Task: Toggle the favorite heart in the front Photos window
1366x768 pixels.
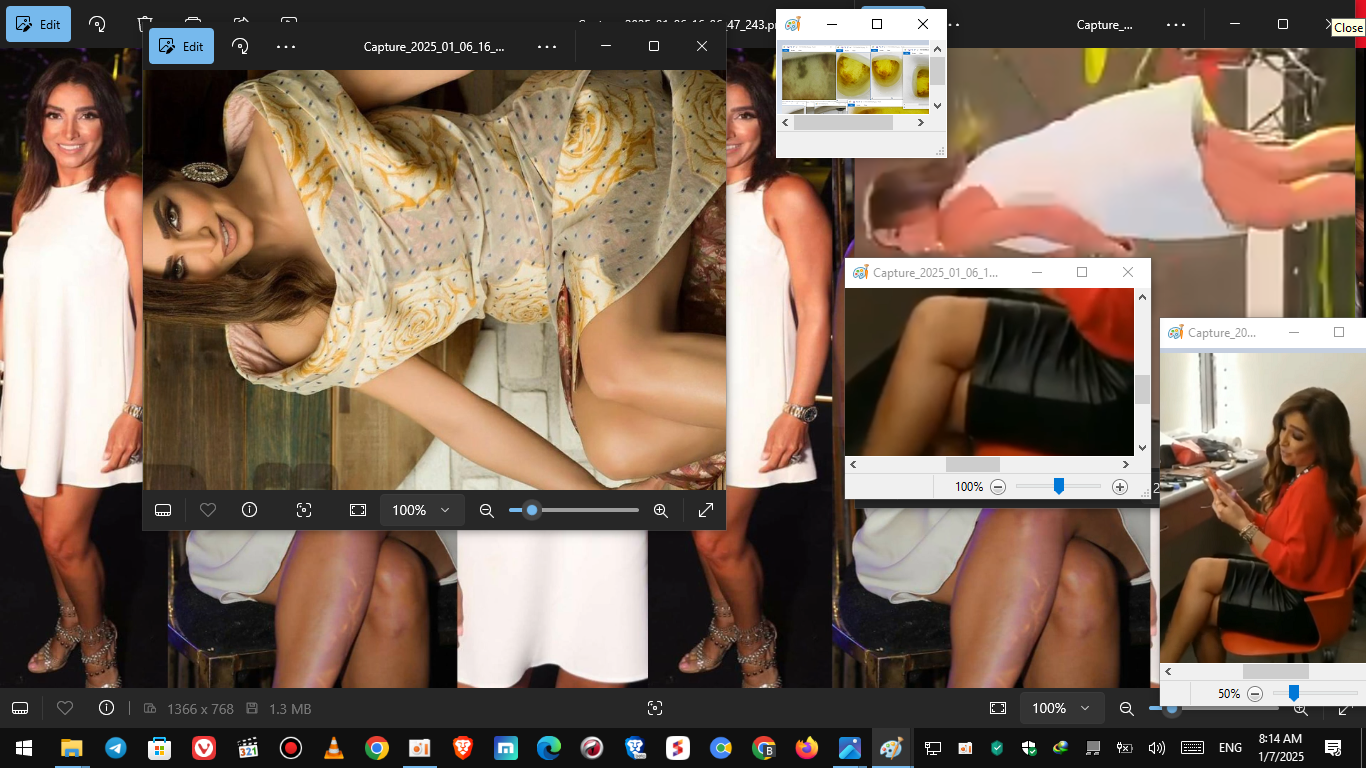Action: (x=208, y=510)
